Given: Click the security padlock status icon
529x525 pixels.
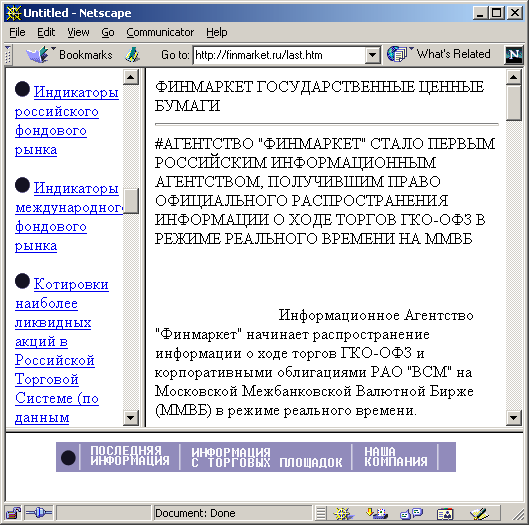Looking at the screenshot, I should [x=13, y=513].
